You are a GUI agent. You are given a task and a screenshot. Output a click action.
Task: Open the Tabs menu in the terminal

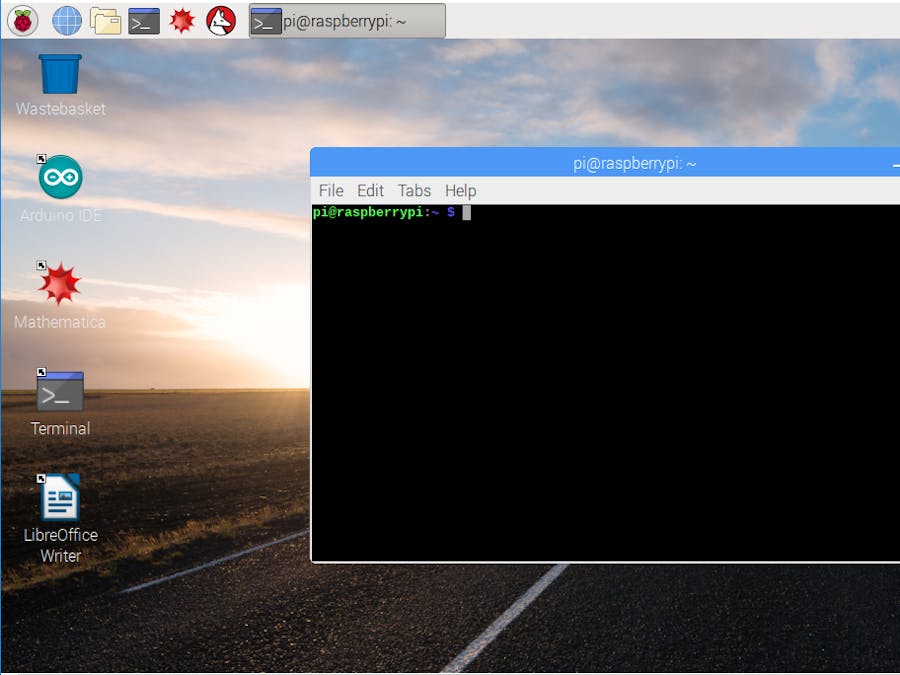(414, 190)
